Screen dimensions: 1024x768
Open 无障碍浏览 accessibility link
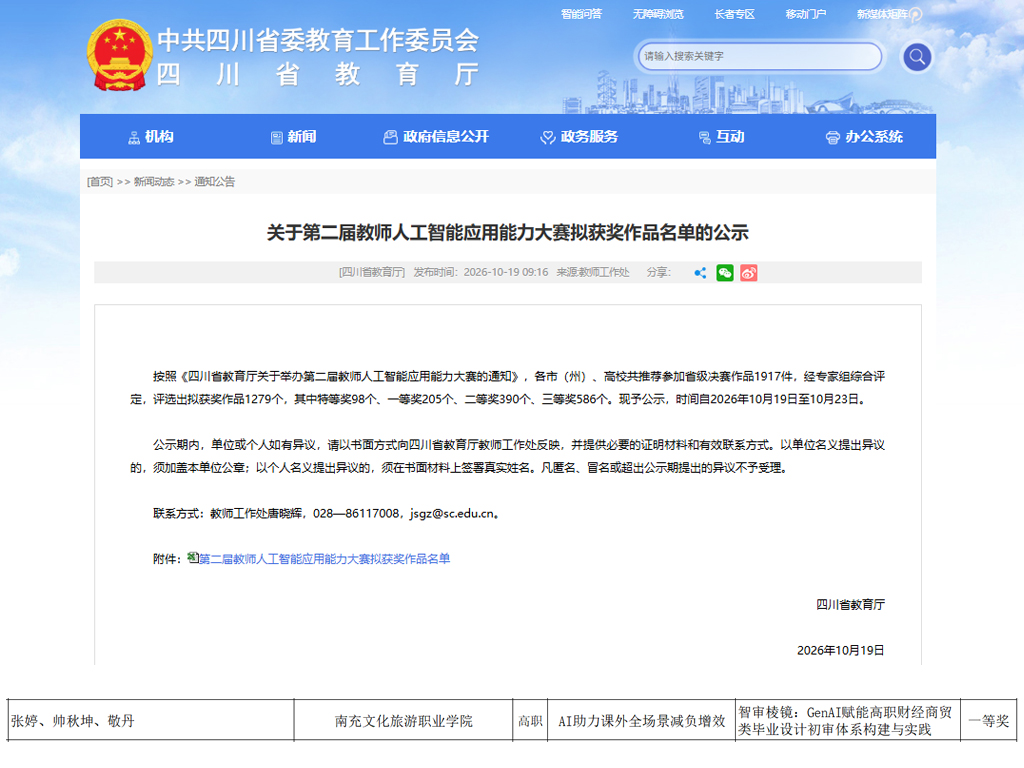(x=658, y=14)
